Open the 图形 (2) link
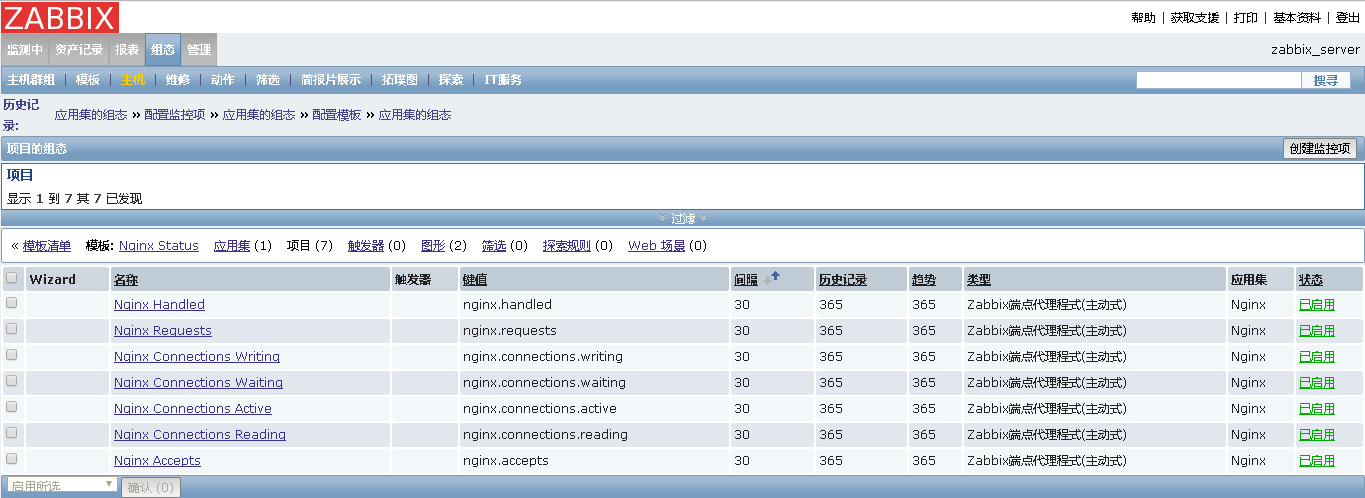The width and height of the screenshot is (1365, 498). point(433,246)
